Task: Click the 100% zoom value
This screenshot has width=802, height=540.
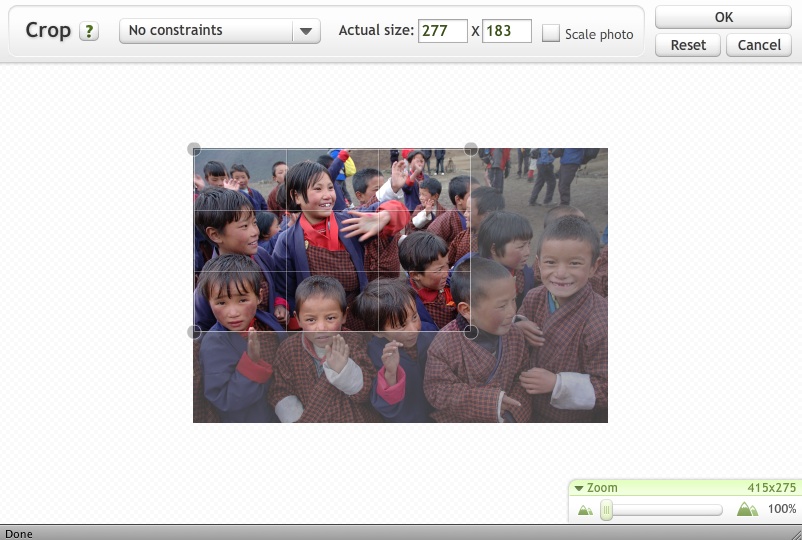Action: pyautogui.click(x=782, y=509)
